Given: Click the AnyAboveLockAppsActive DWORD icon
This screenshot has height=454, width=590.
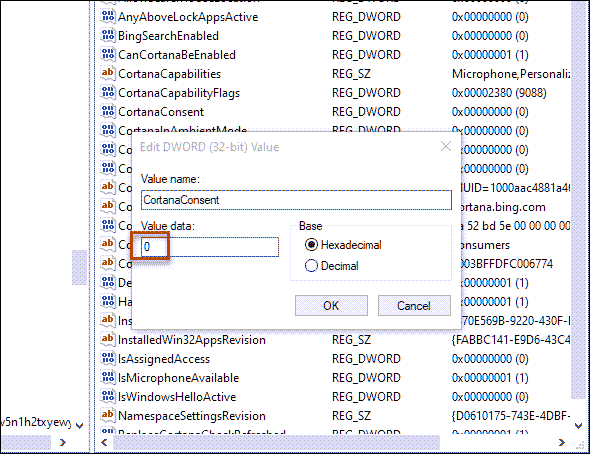Looking at the screenshot, I should point(108,16).
